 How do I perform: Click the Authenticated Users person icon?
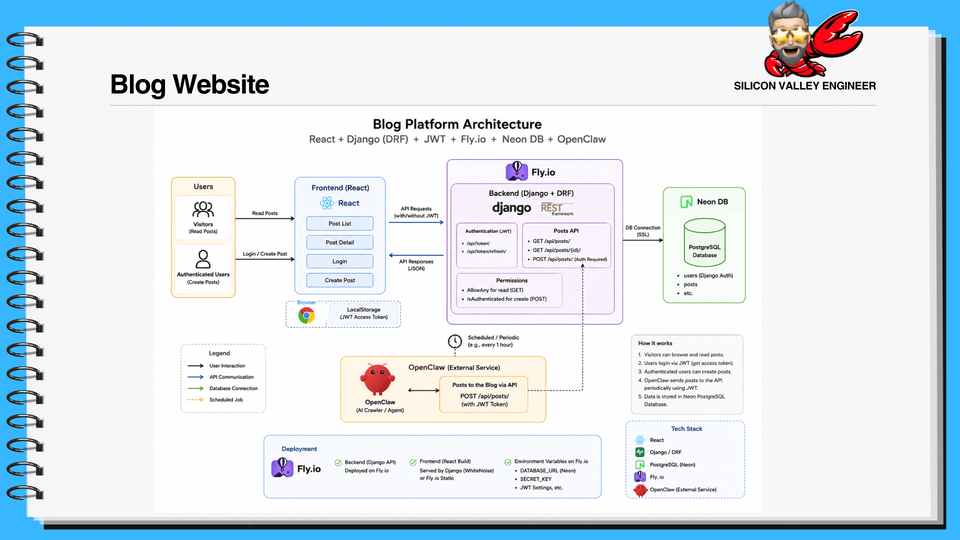pos(203,259)
